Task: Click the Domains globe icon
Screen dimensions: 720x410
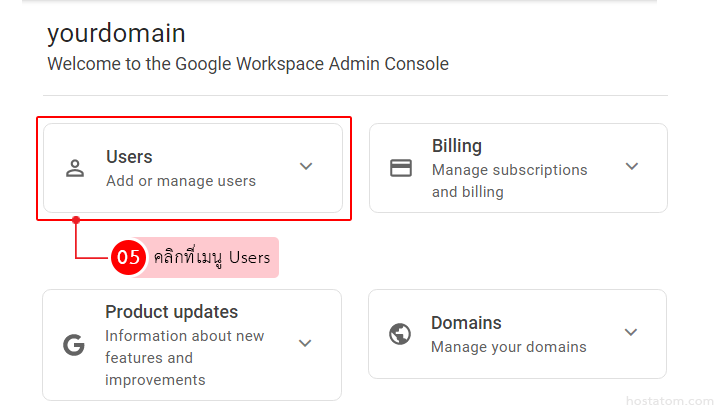Action: coord(400,334)
